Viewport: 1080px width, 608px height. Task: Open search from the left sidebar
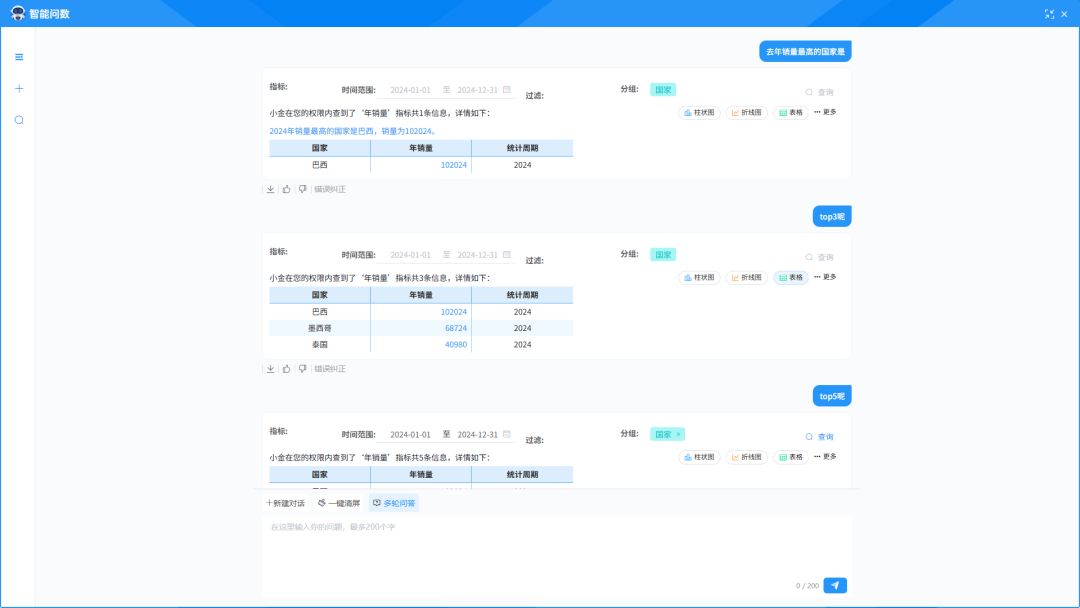click(19, 120)
